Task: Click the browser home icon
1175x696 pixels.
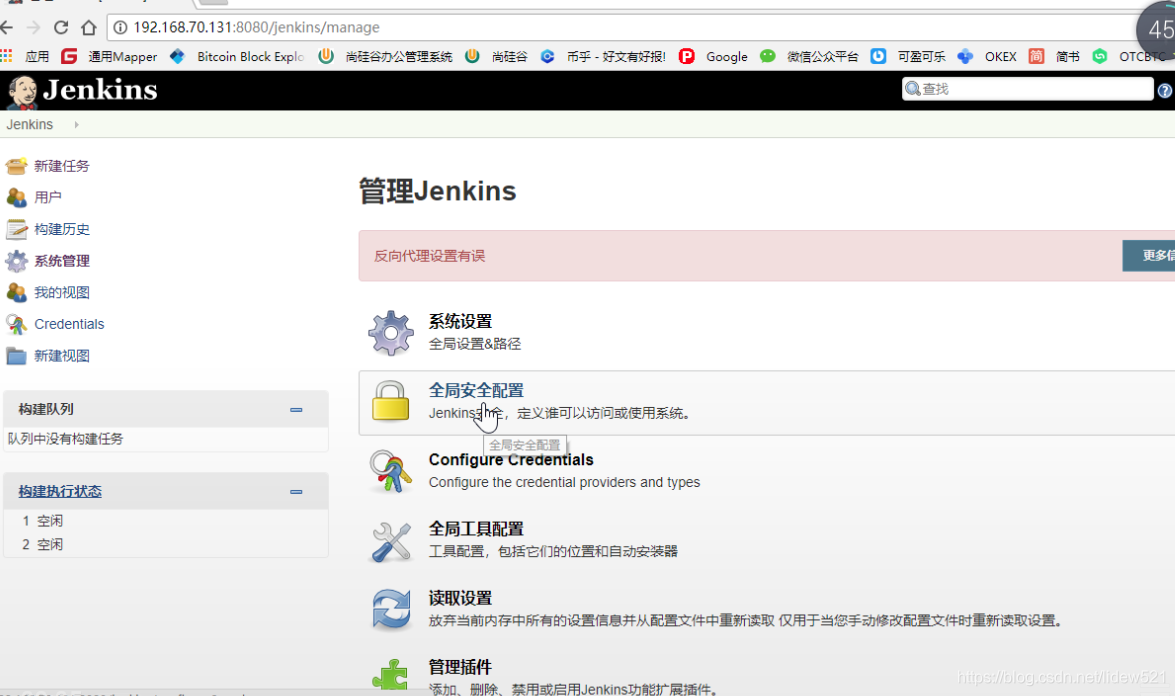Action: pos(88,28)
